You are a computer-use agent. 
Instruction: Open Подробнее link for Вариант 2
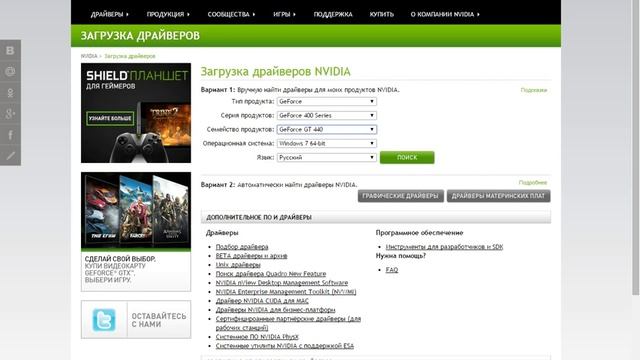click(533, 182)
